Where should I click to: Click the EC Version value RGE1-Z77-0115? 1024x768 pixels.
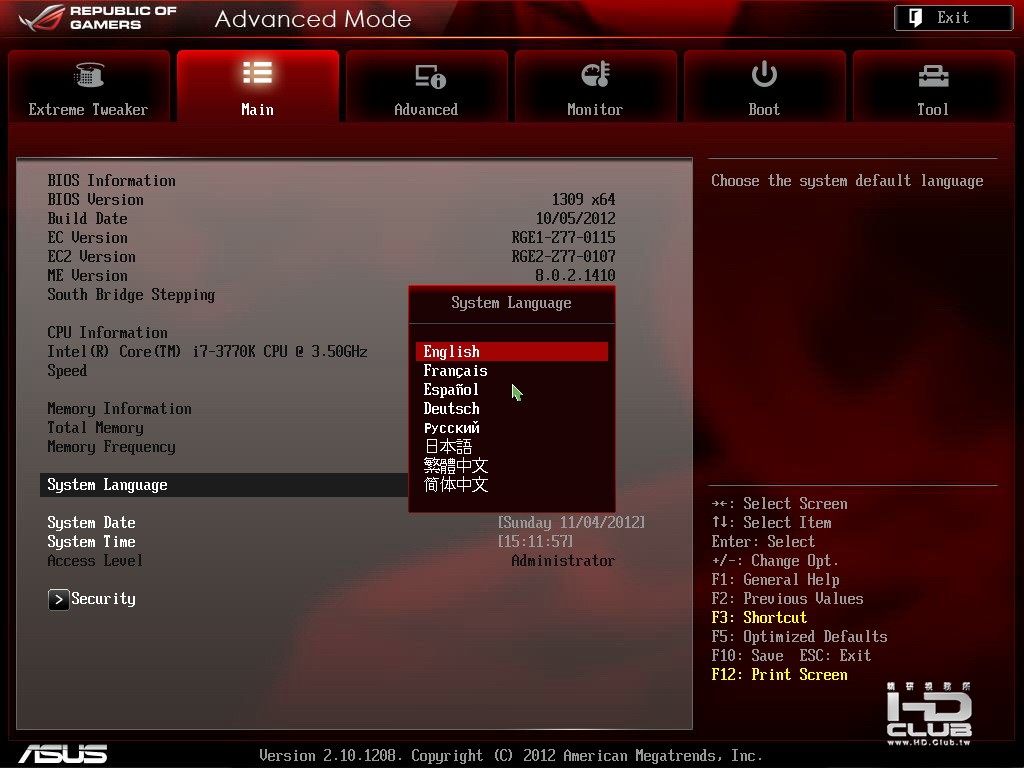point(563,237)
